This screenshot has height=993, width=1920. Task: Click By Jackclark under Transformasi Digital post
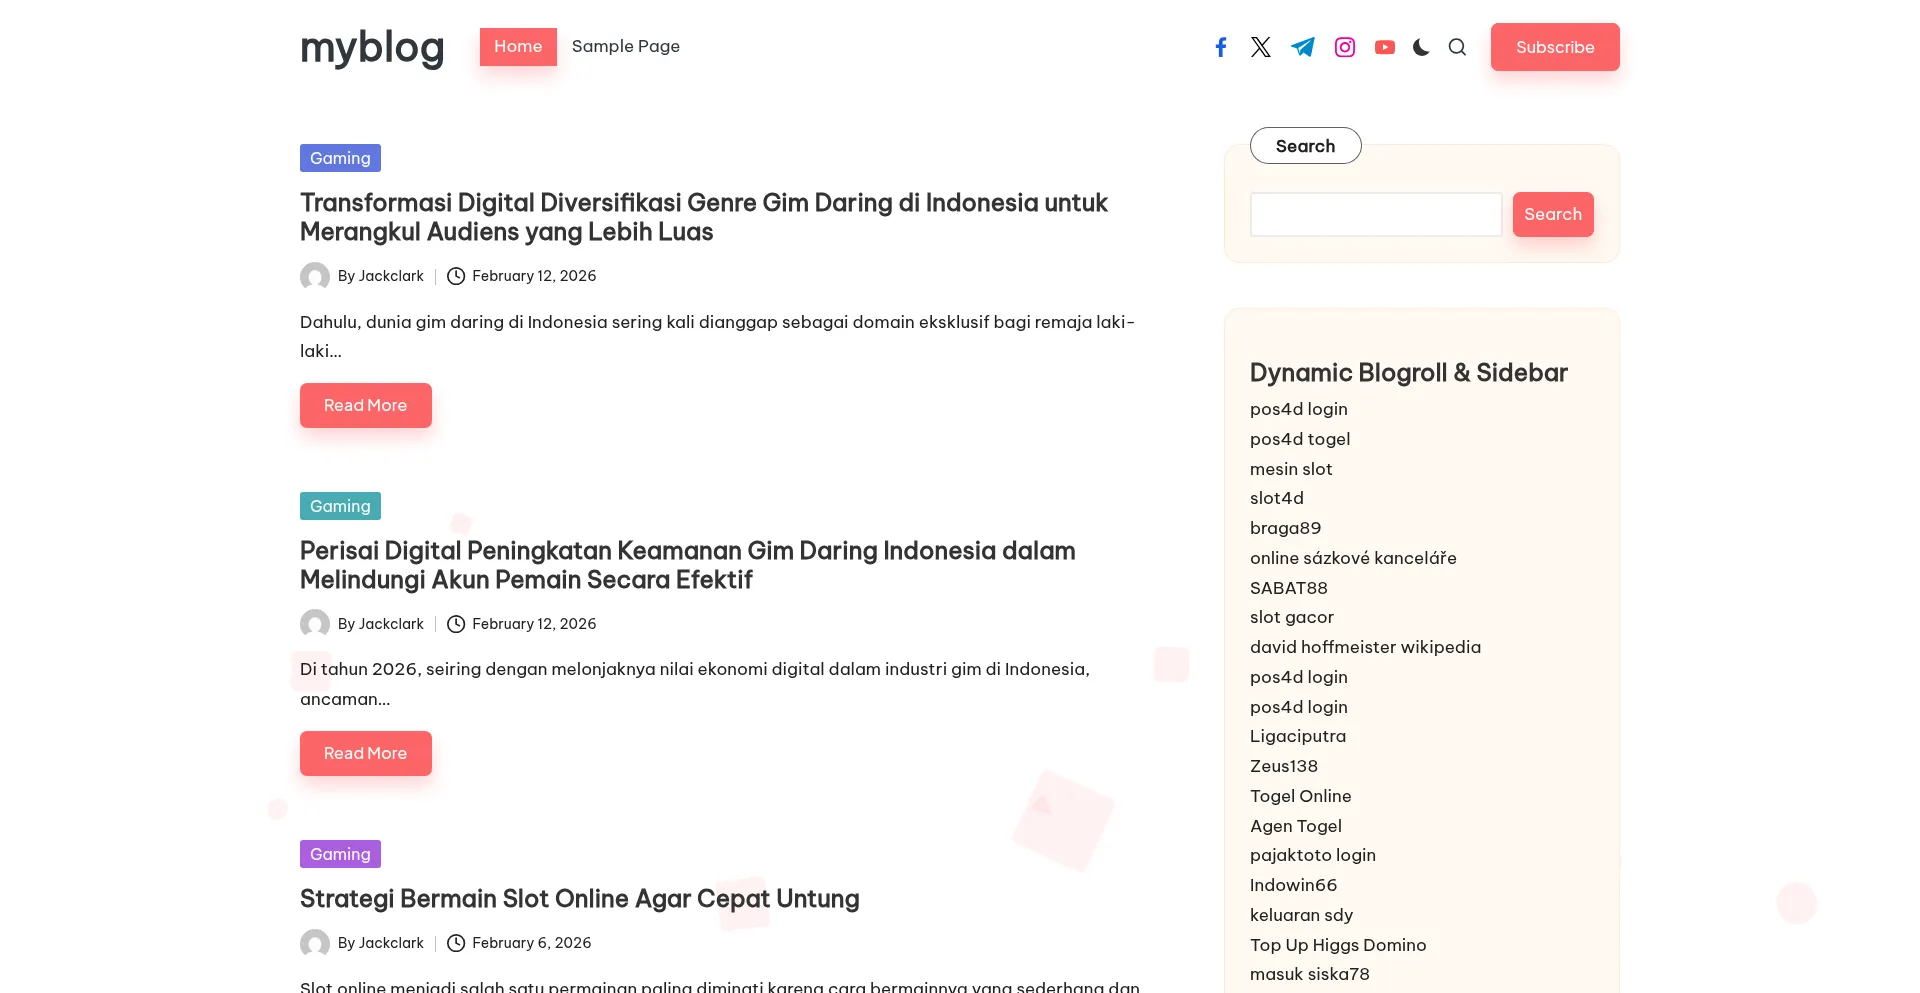click(381, 276)
